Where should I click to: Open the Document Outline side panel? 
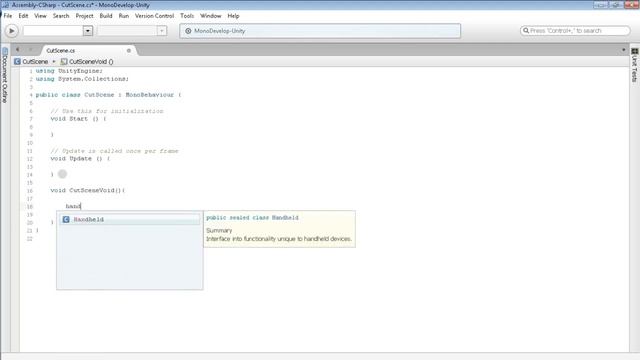coord(5,76)
